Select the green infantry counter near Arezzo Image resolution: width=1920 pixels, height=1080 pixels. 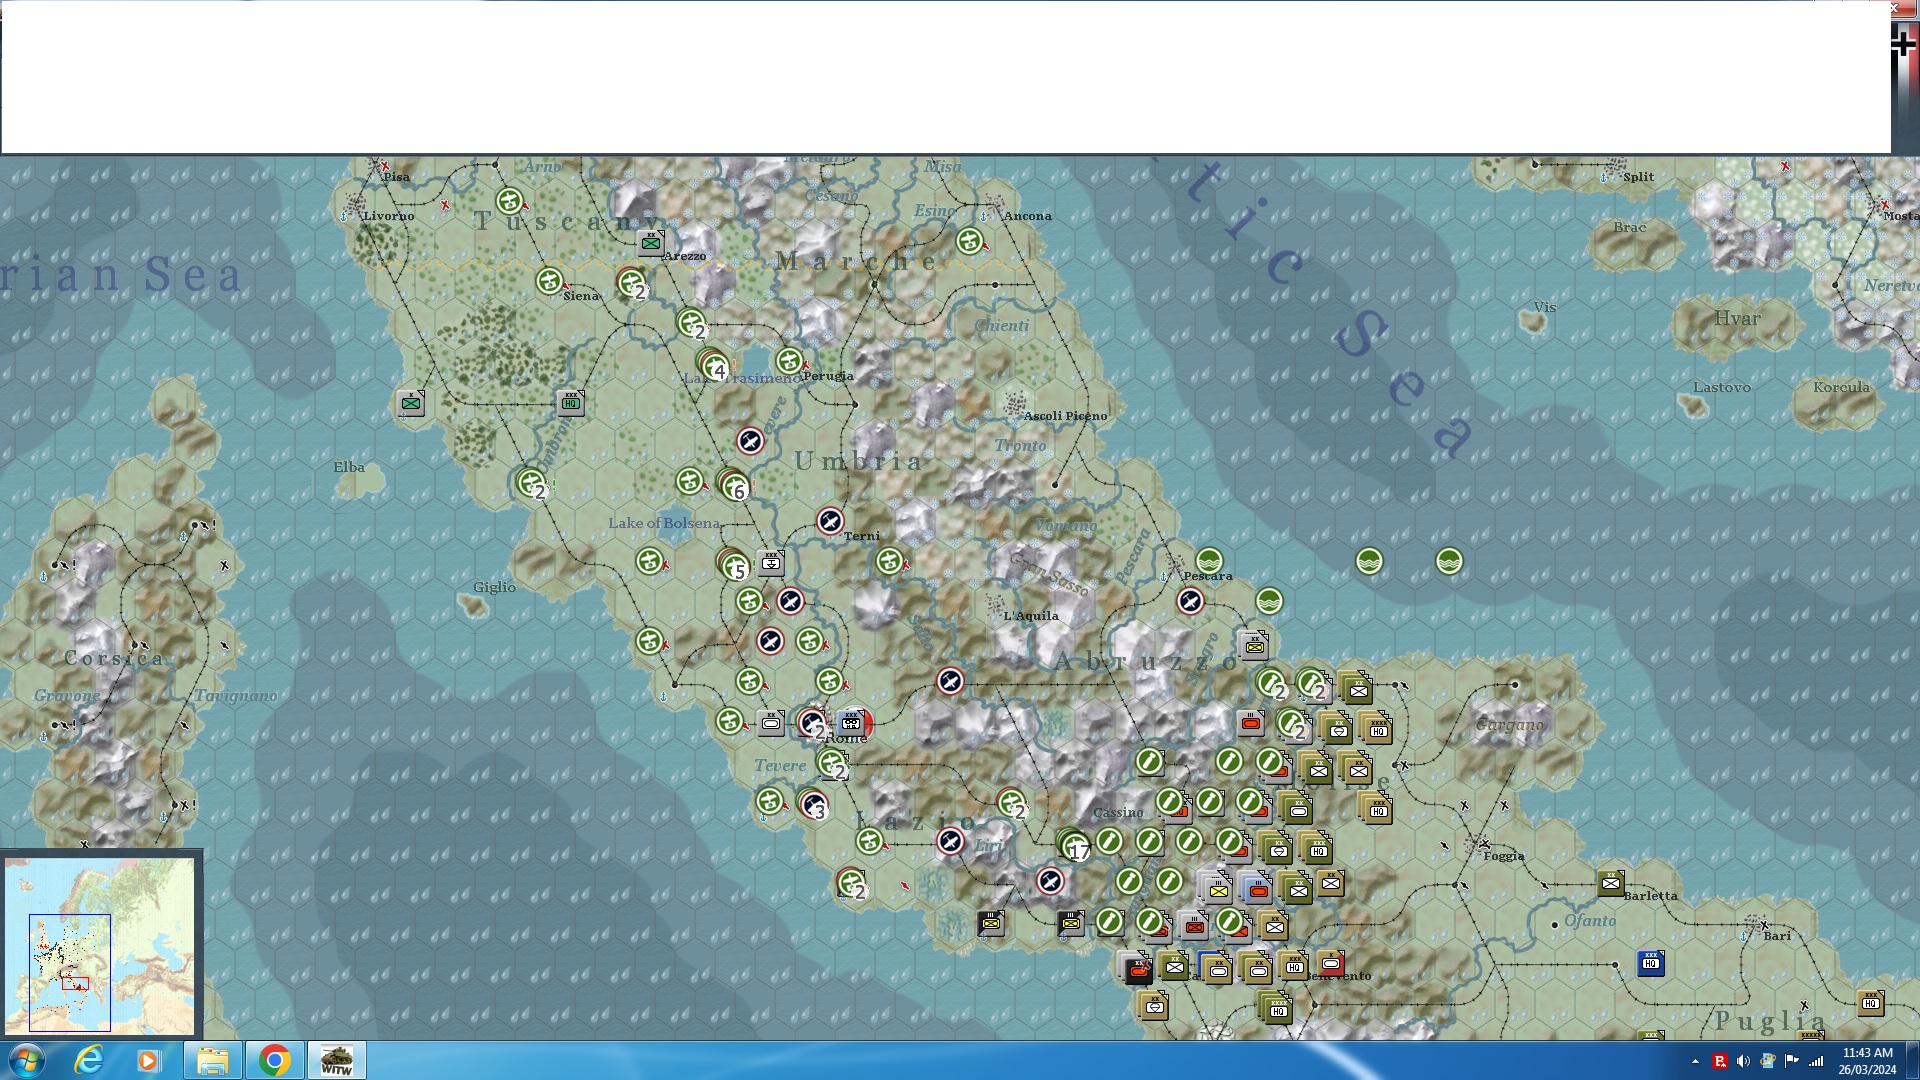point(651,242)
